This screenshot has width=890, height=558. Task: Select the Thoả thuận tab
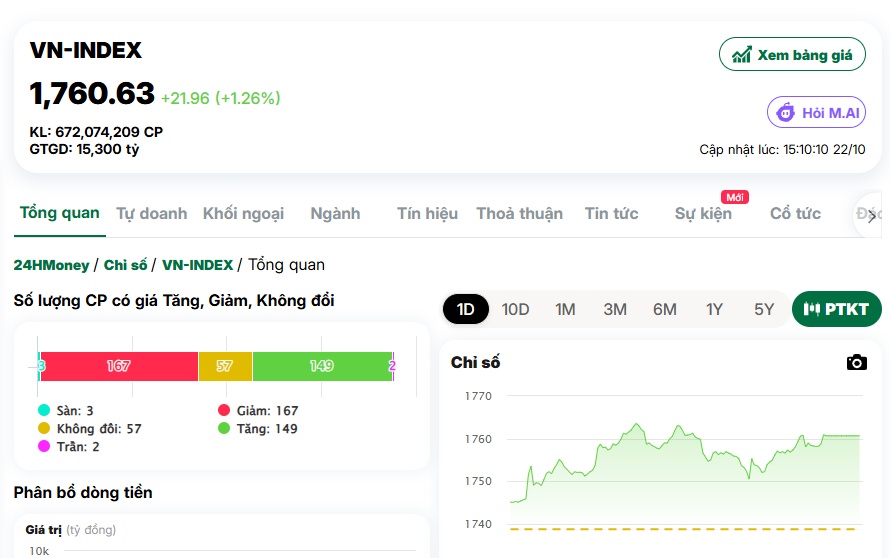pyautogui.click(x=519, y=213)
